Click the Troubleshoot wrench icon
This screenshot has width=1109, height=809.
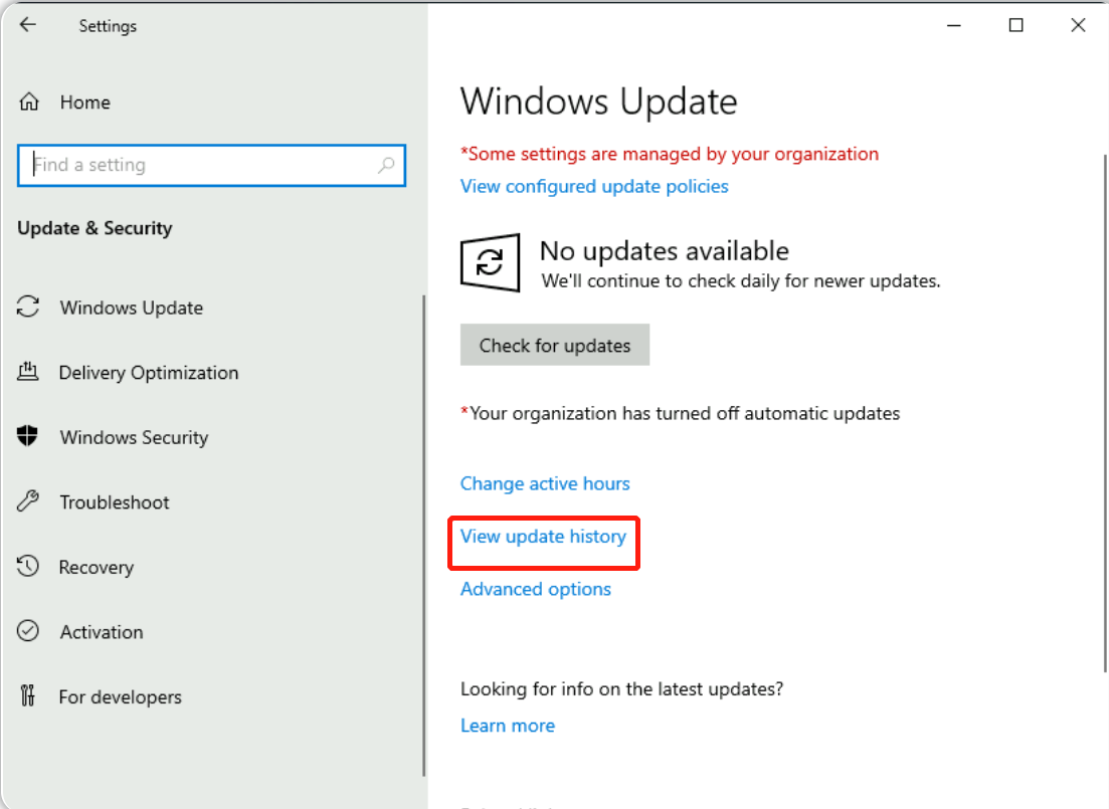[28, 501]
